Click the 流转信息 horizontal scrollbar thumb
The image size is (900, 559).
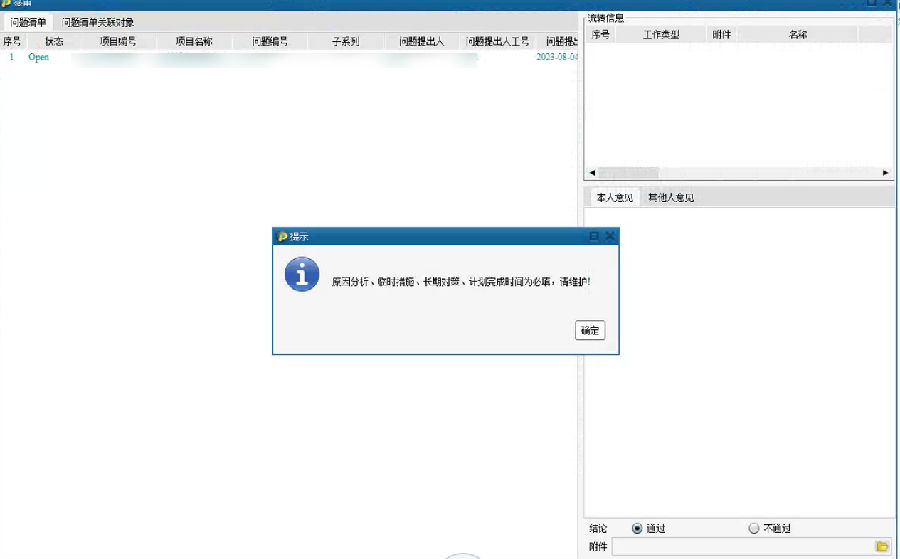click(629, 173)
